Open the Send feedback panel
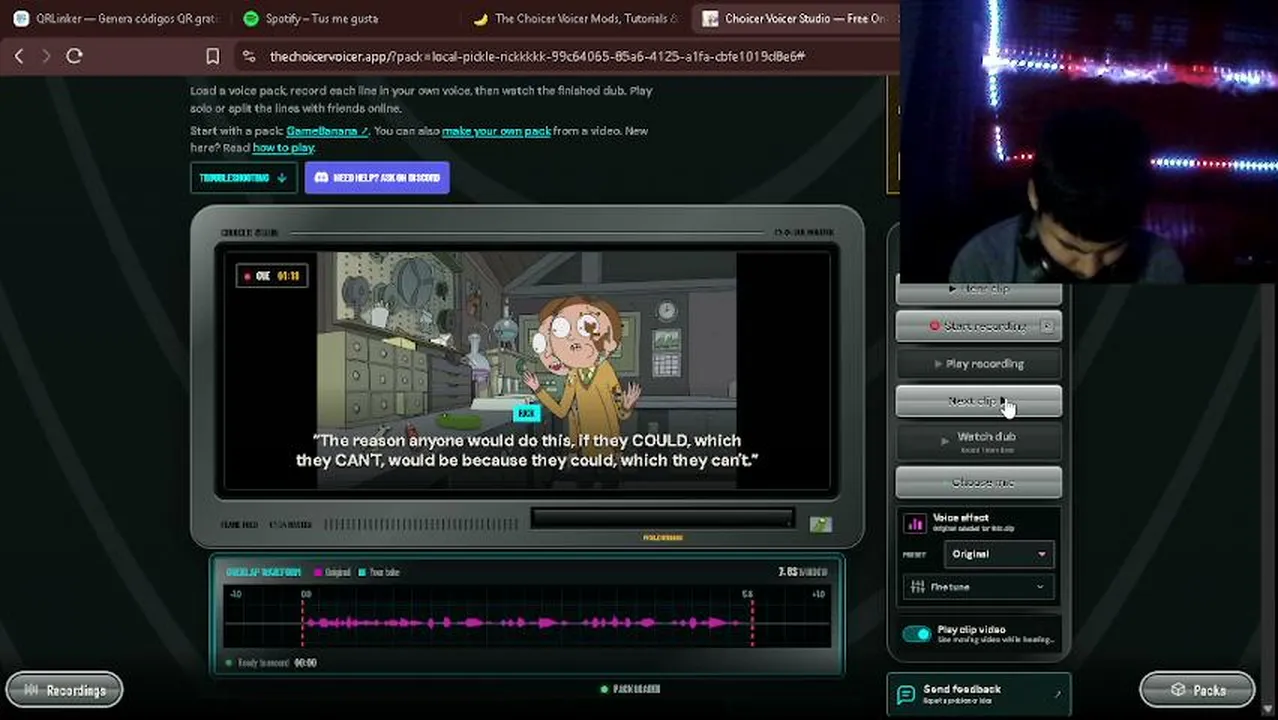Viewport: 1278px width, 720px height. click(978, 694)
